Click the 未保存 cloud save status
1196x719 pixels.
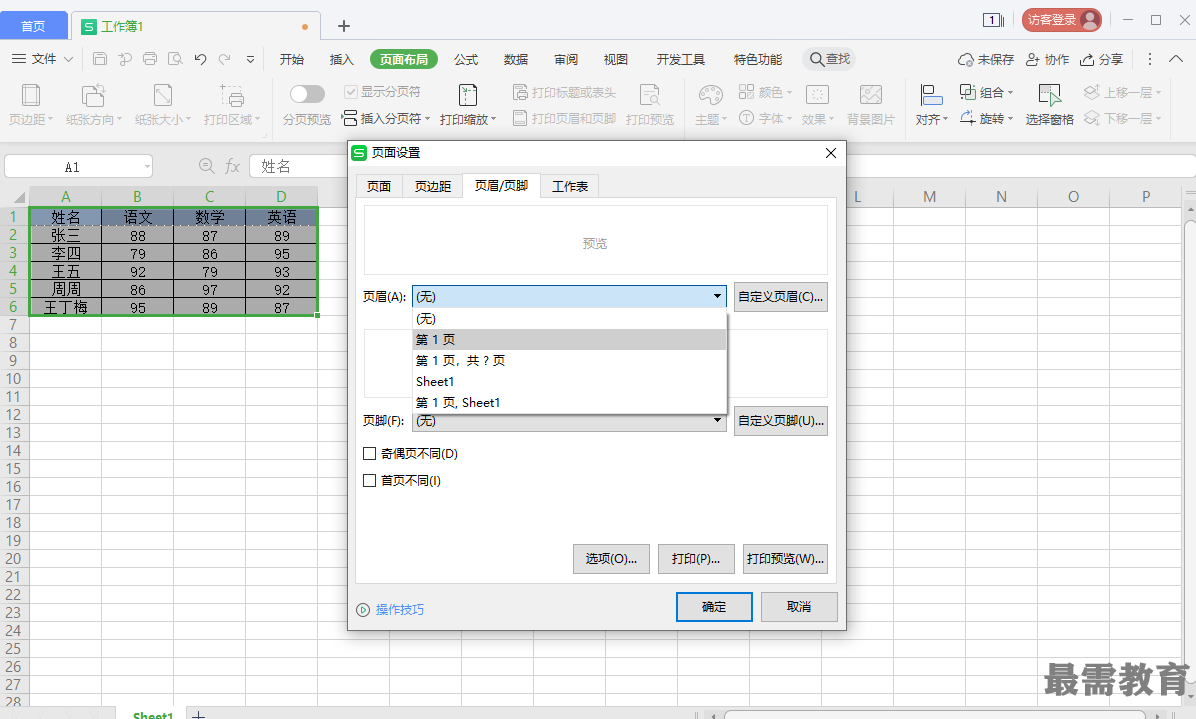(985, 59)
